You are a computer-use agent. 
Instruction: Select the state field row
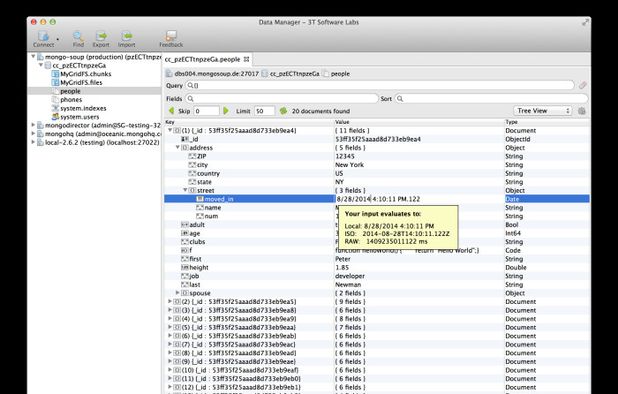377,182
